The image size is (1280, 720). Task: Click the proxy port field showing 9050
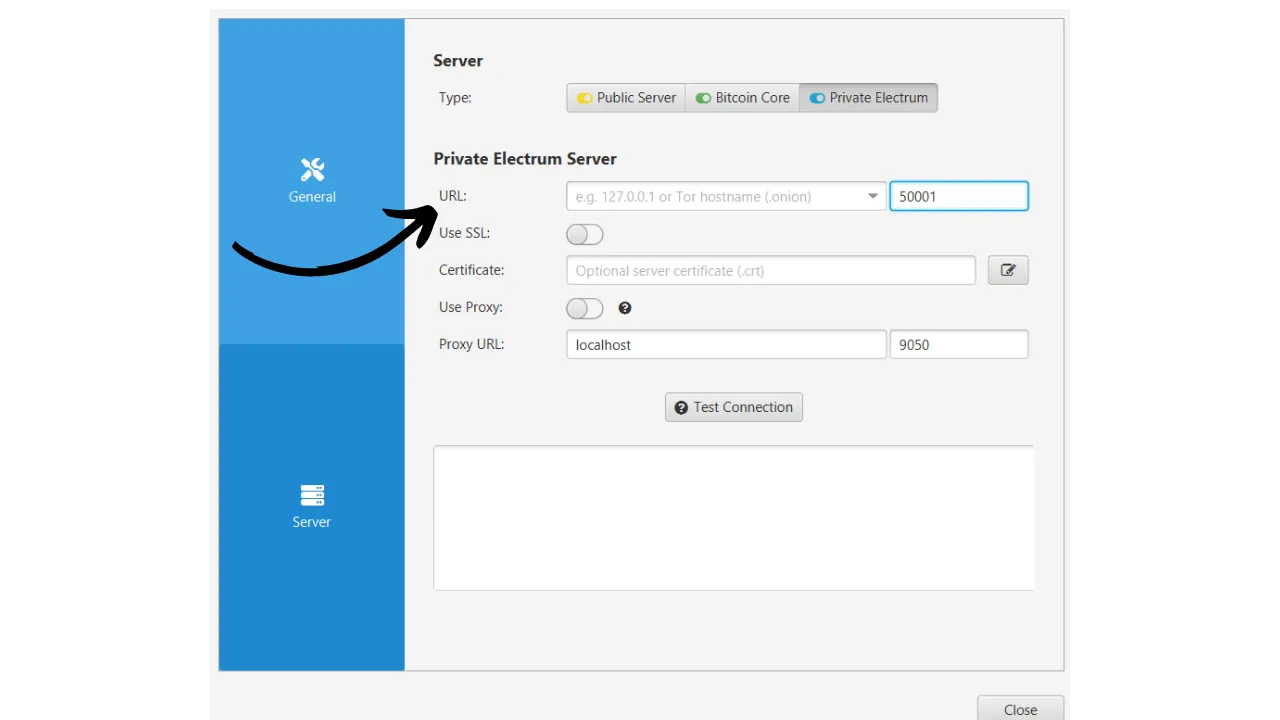pyautogui.click(x=958, y=345)
